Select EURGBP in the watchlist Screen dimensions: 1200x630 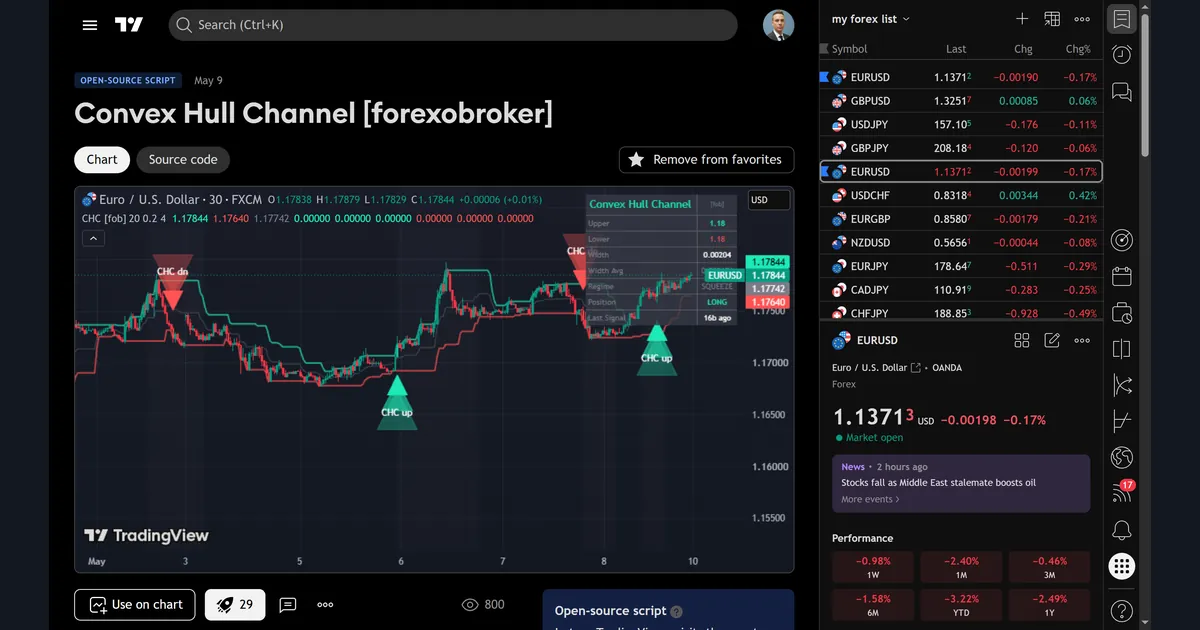click(x=961, y=219)
